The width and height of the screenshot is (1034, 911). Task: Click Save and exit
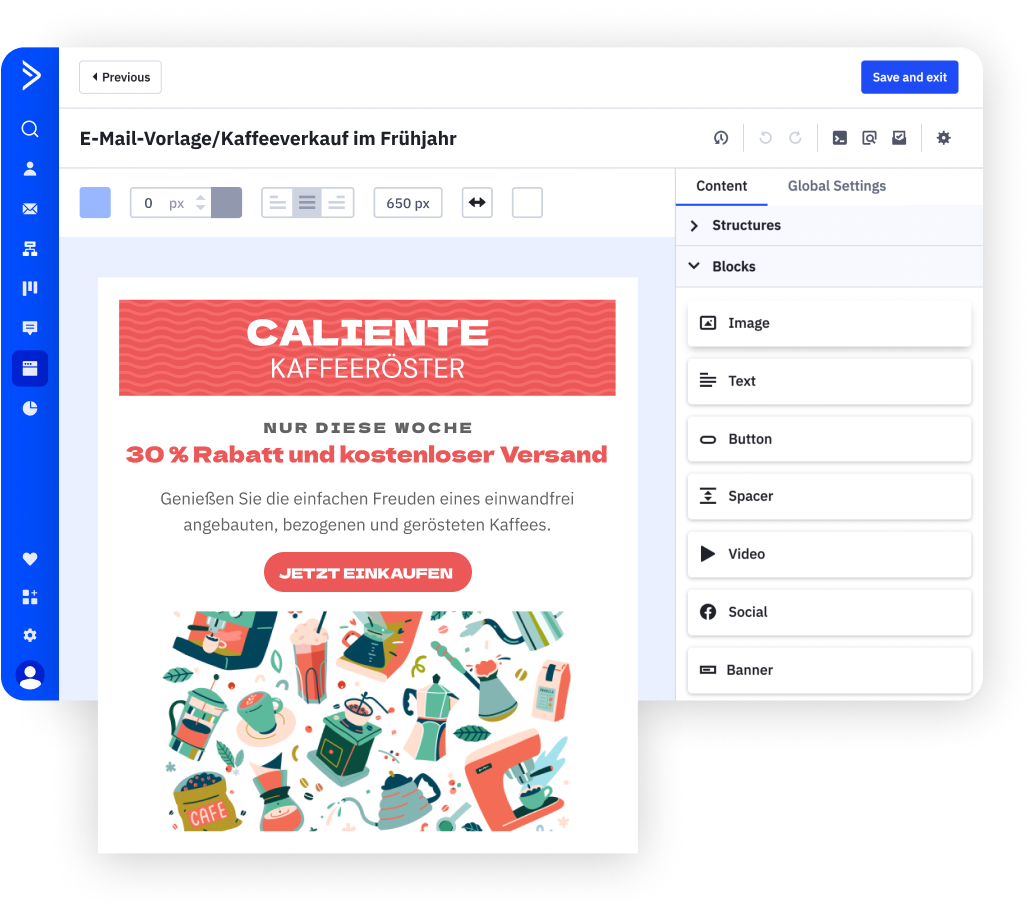(909, 77)
